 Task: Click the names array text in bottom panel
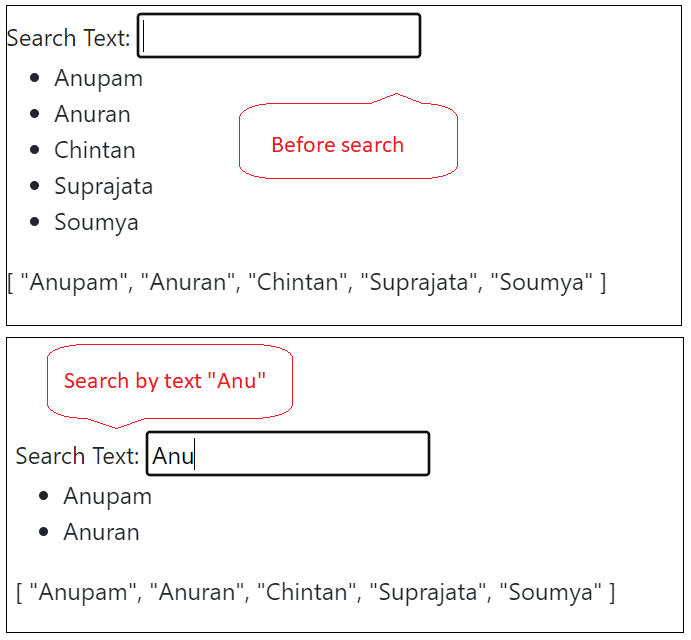[316, 592]
